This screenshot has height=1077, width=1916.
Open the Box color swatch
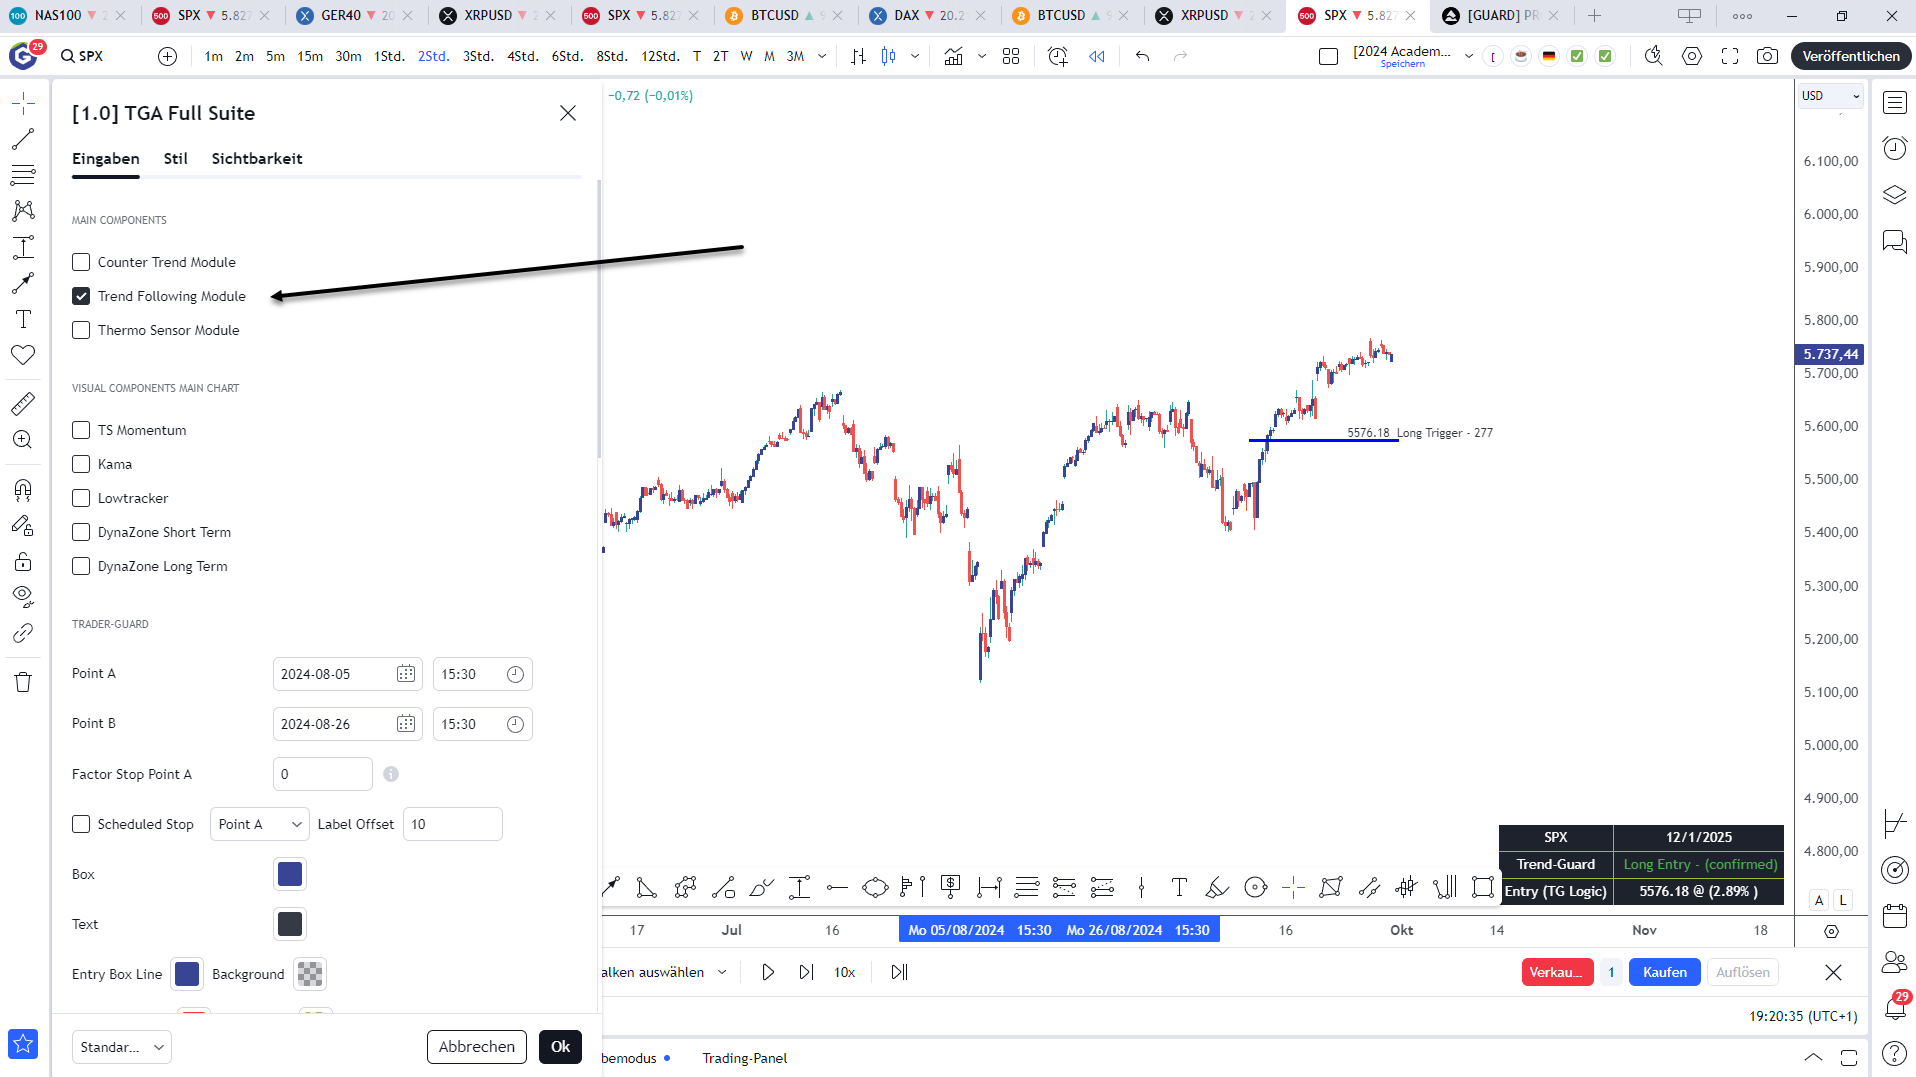click(289, 874)
